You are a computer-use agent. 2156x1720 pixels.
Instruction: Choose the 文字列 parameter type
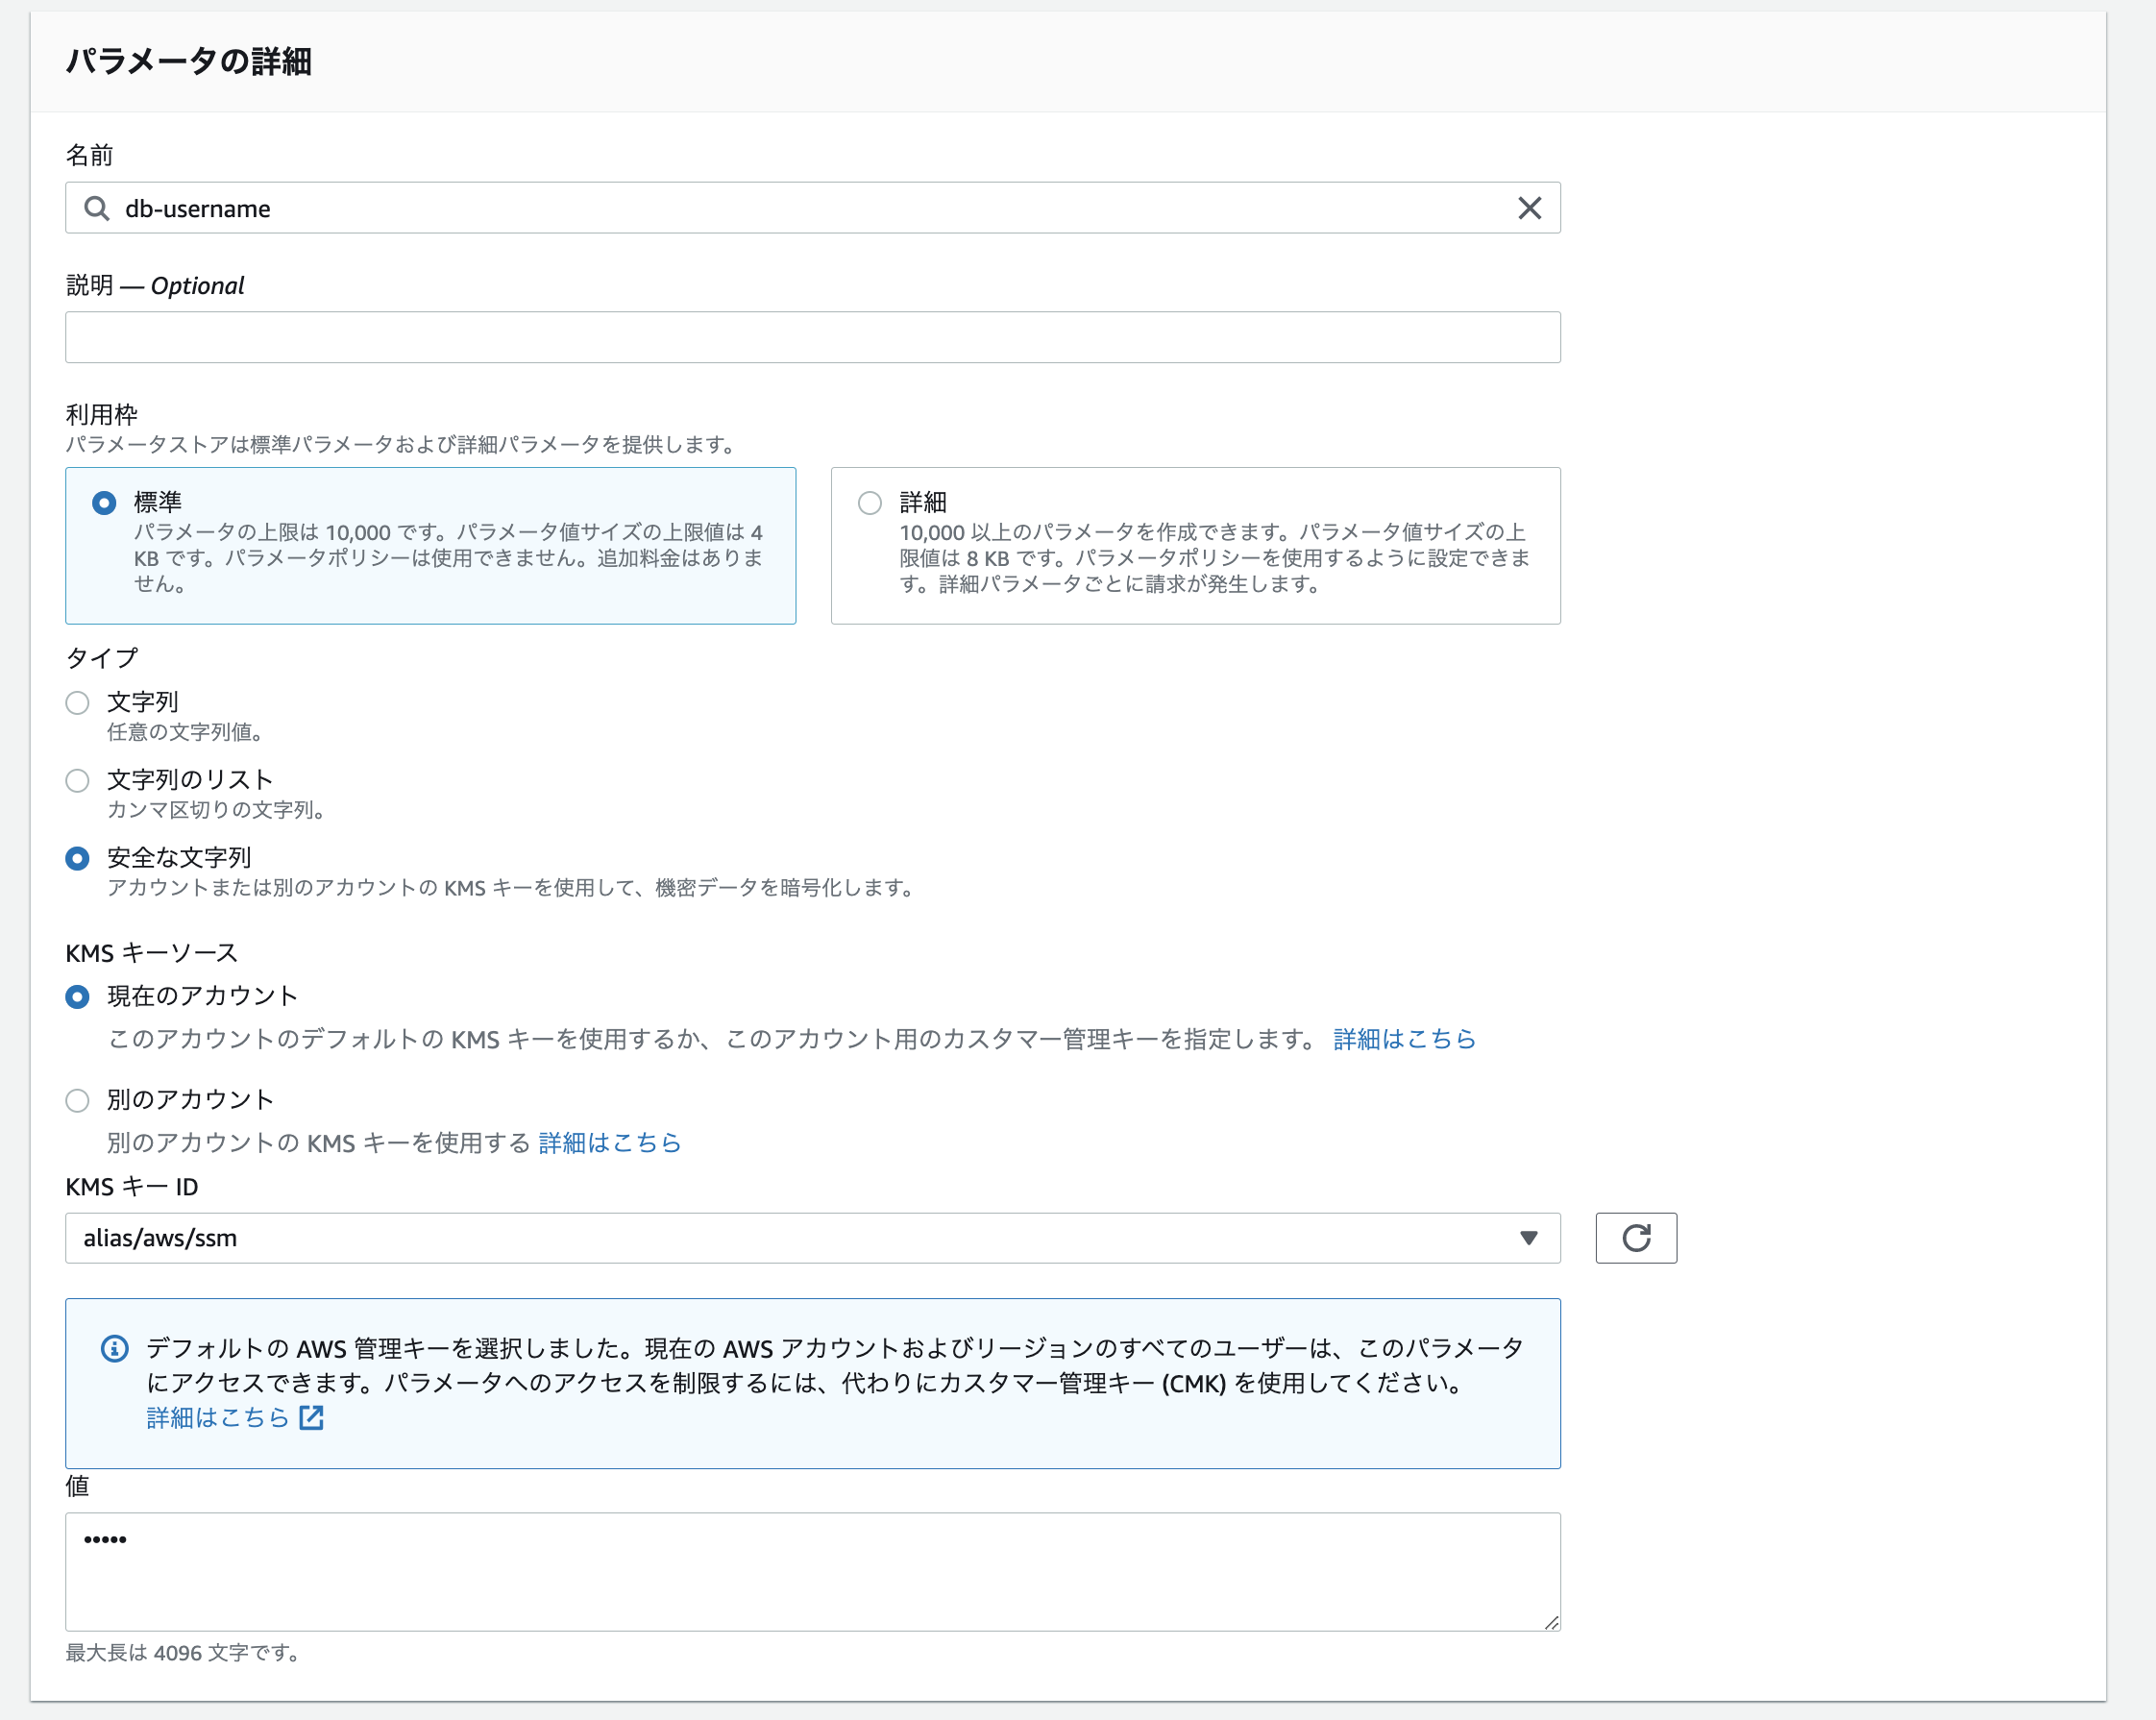pyautogui.click(x=77, y=702)
